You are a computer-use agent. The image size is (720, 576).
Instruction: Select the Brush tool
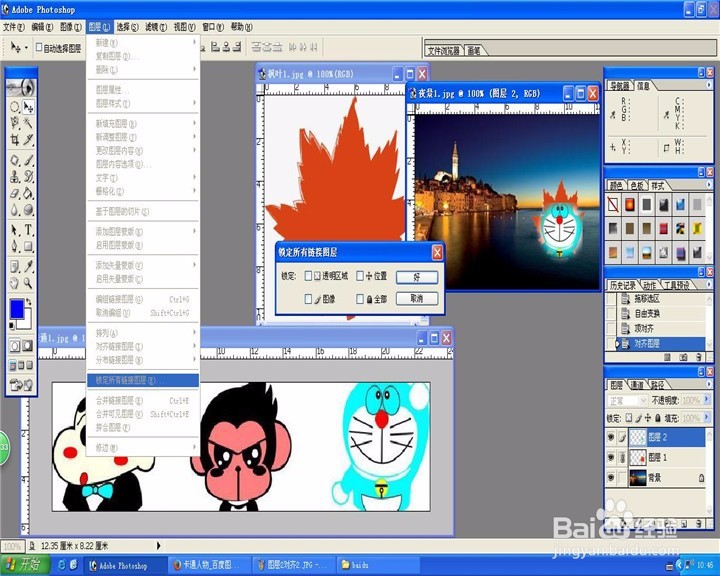pyautogui.click(x=28, y=160)
